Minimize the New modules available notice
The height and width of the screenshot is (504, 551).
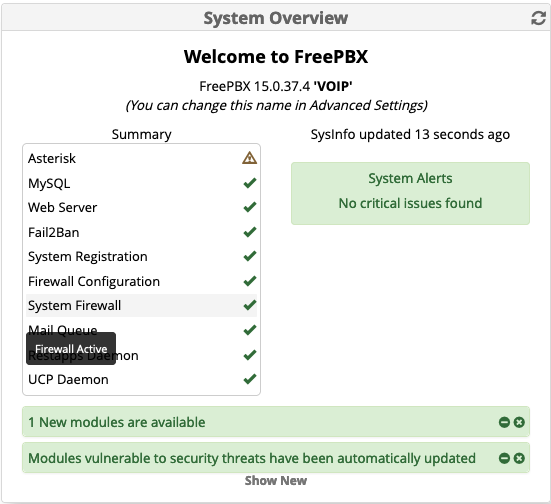point(504,422)
